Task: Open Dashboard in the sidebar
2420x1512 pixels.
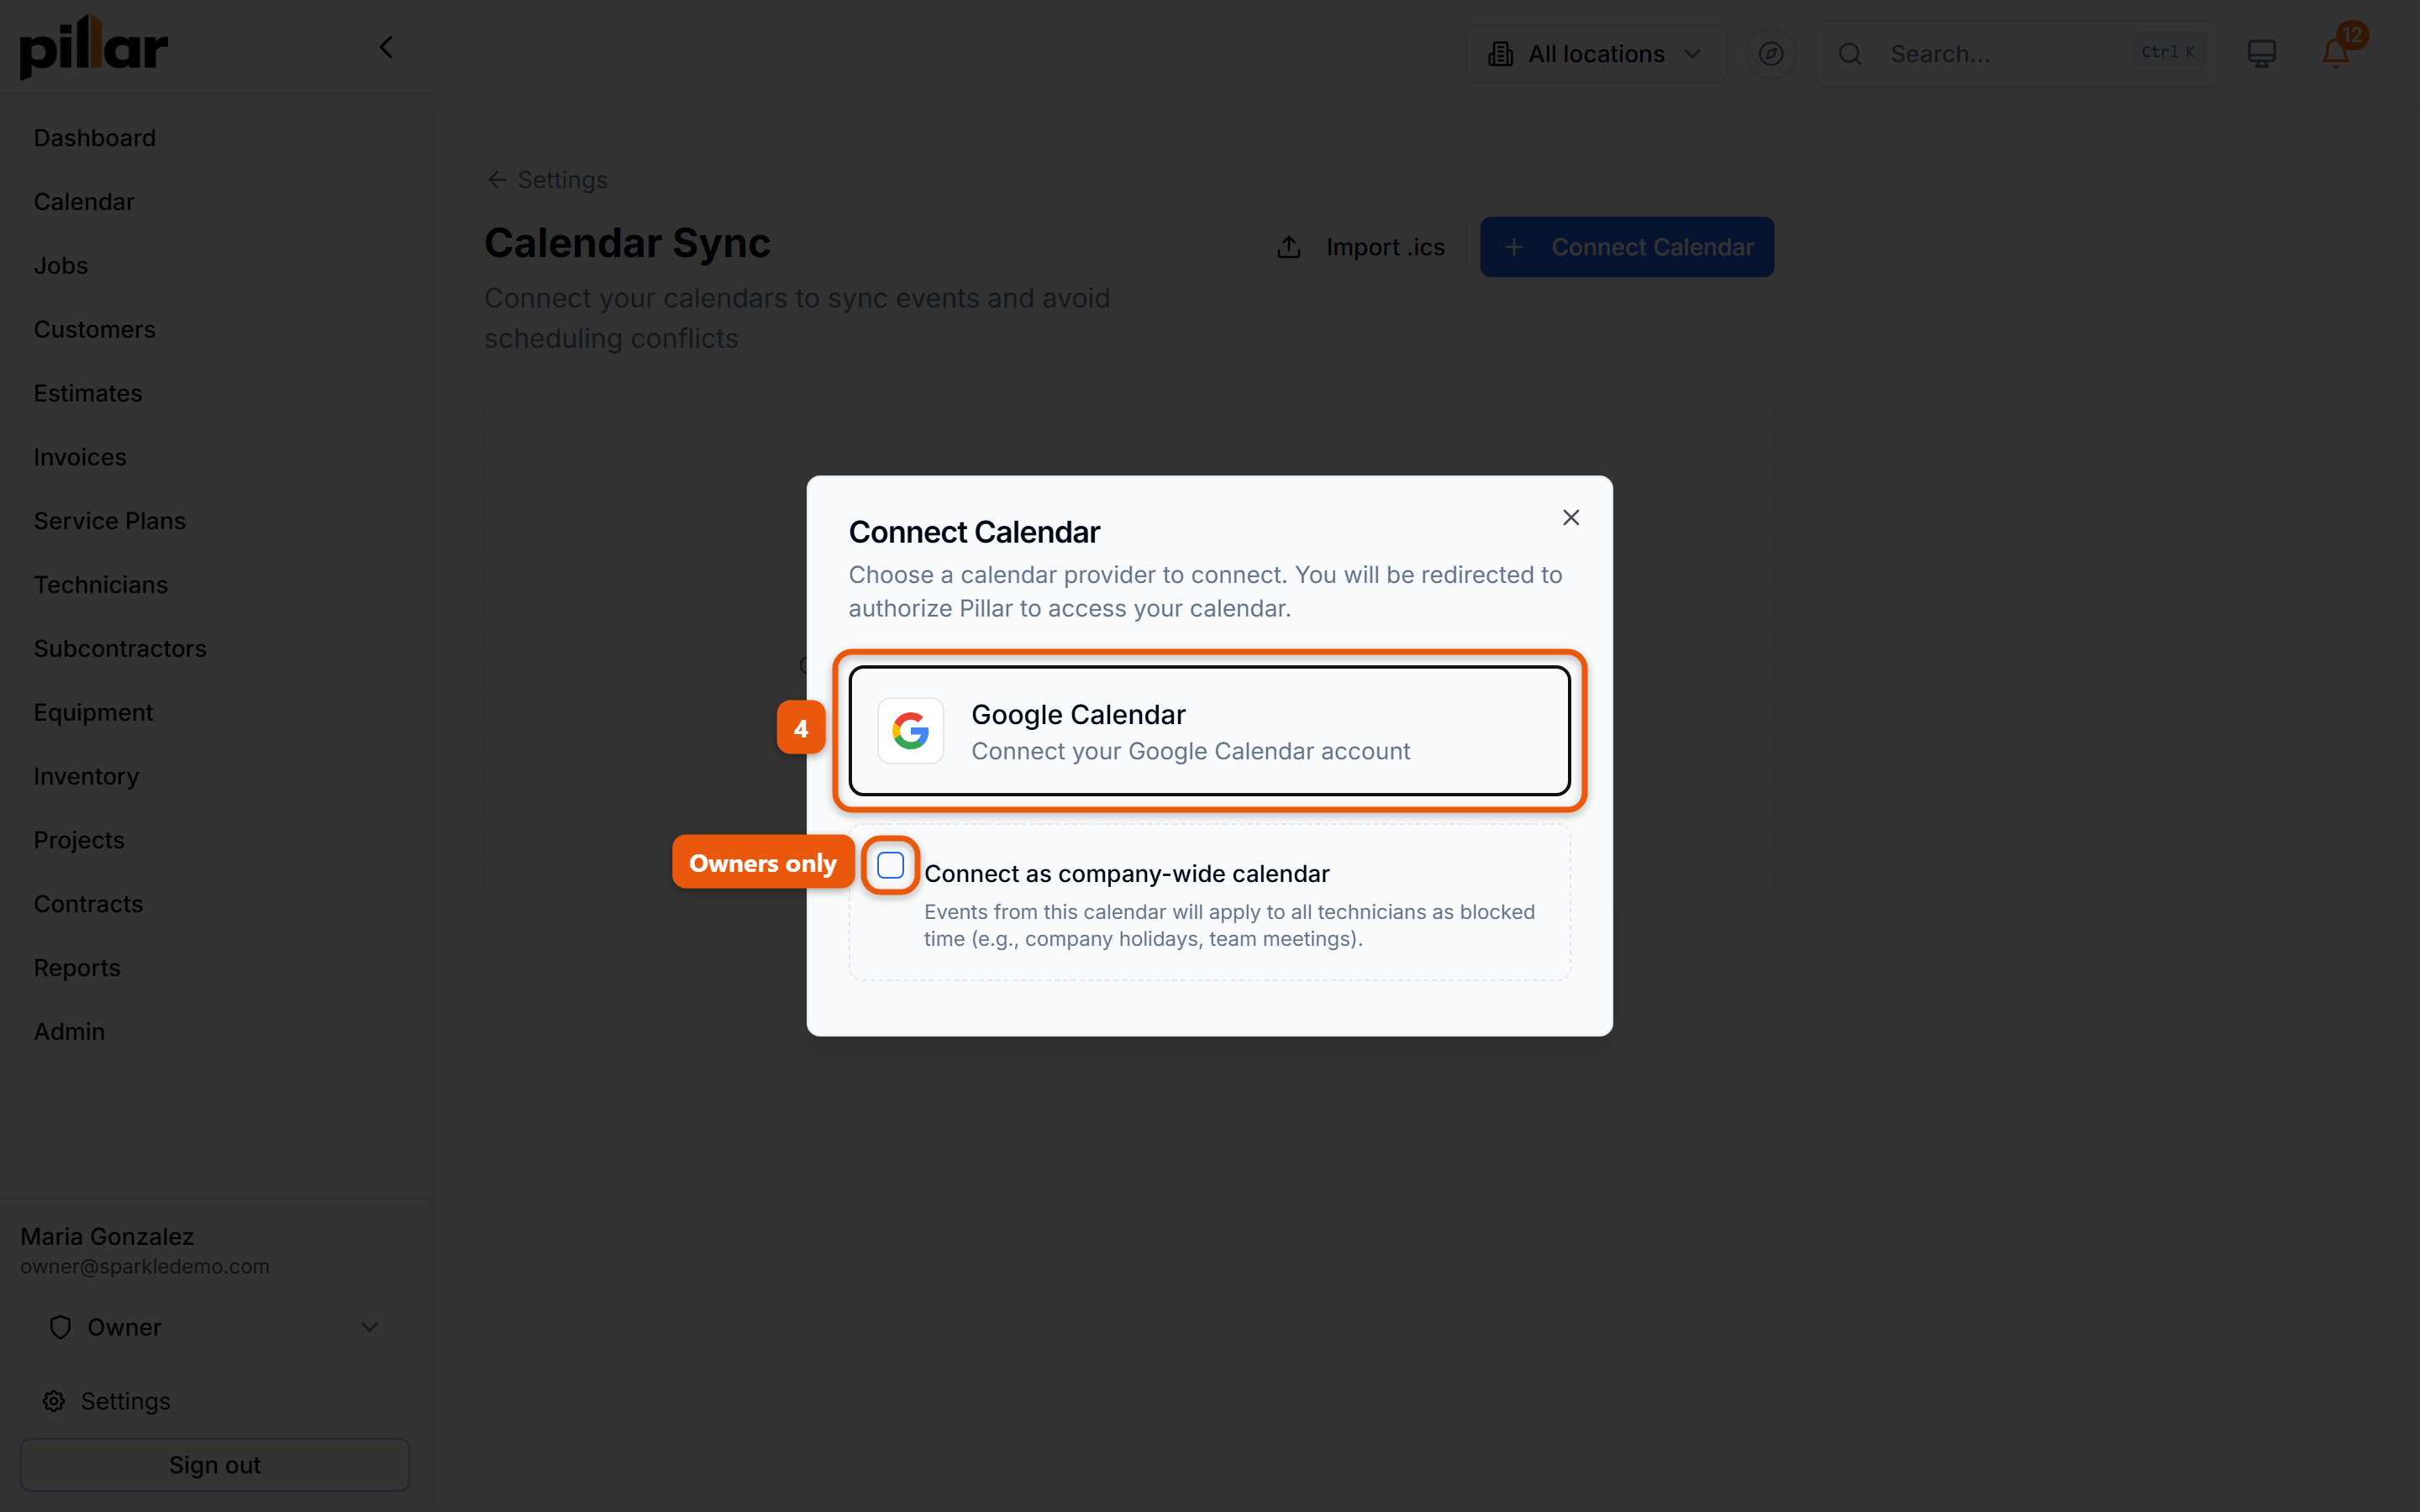Action: (x=94, y=138)
